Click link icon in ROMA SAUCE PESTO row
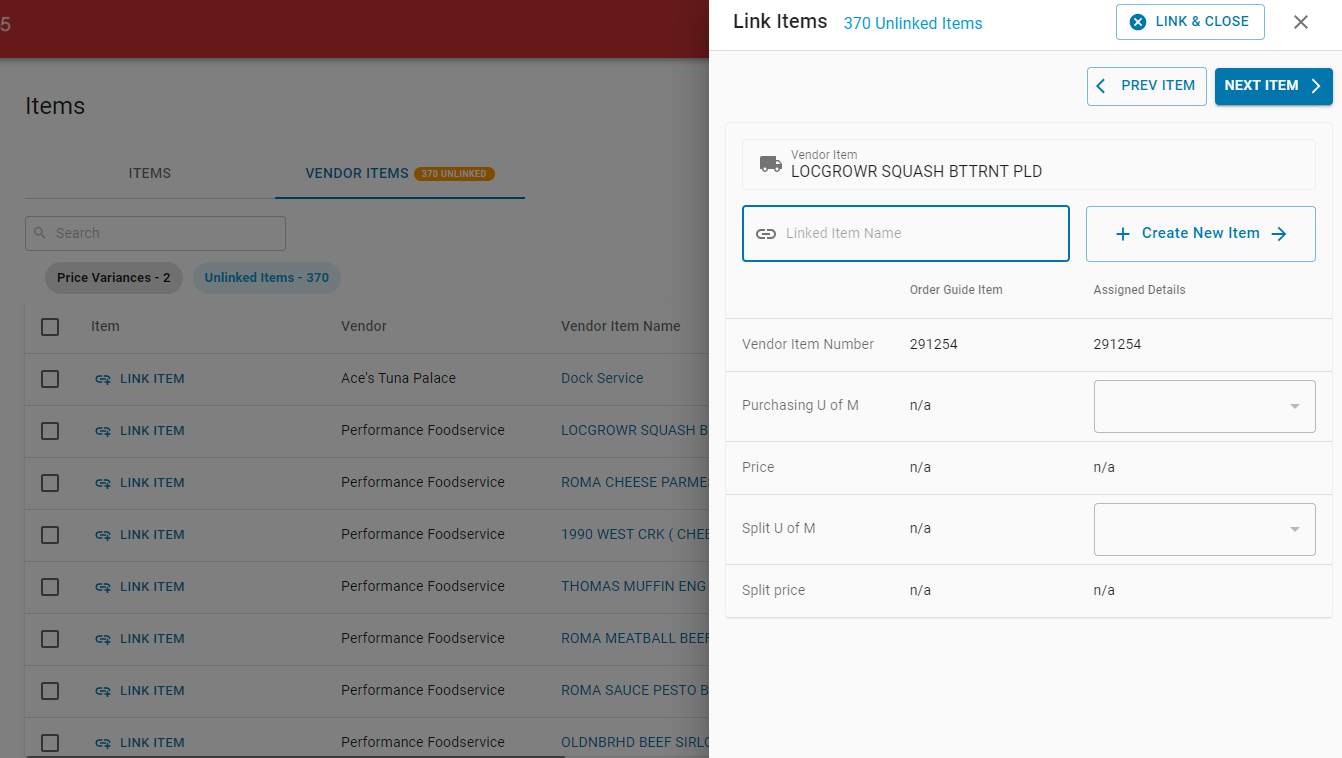This screenshot has width=1342, height=758. (103, 691)
